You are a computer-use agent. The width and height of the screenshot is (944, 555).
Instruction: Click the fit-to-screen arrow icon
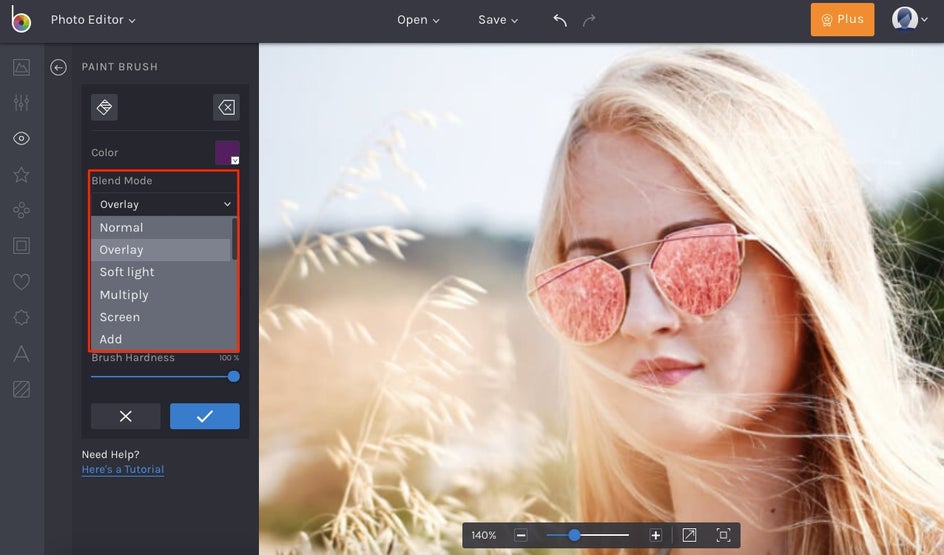pyautogui.click(x=689, y=535)
